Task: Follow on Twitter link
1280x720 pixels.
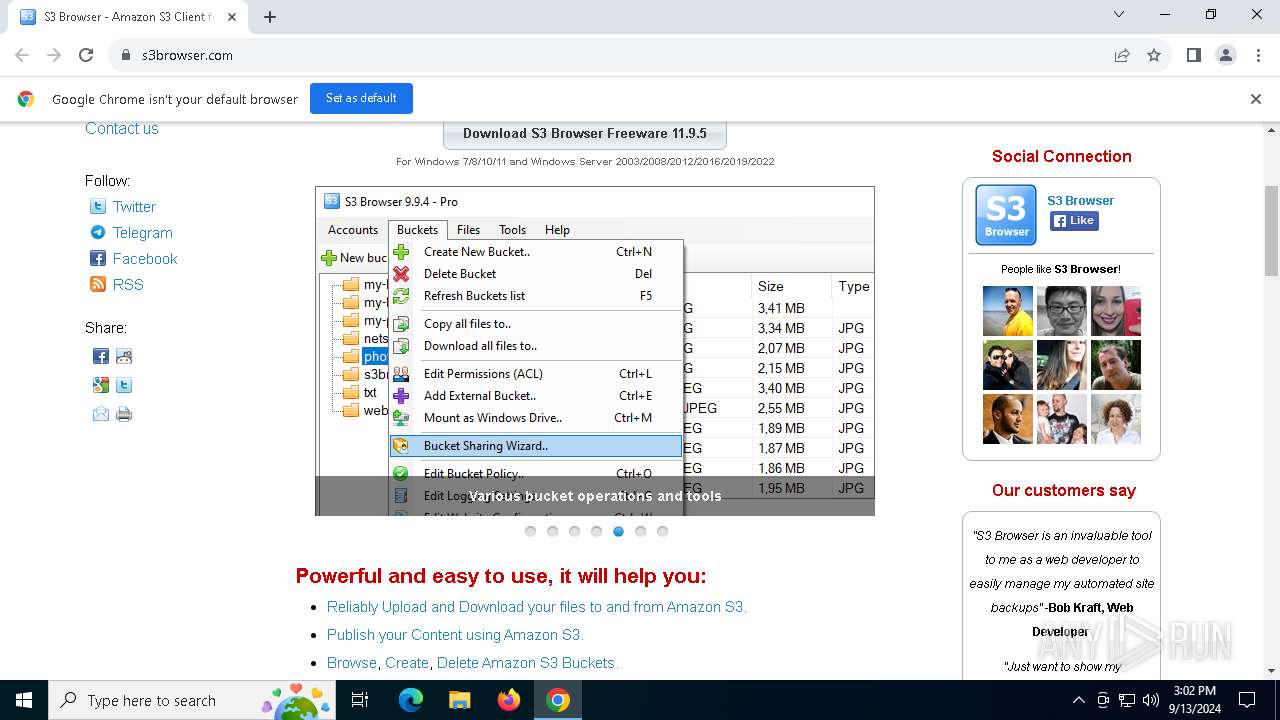Action: pyautogui.click(x=134, y=206)
